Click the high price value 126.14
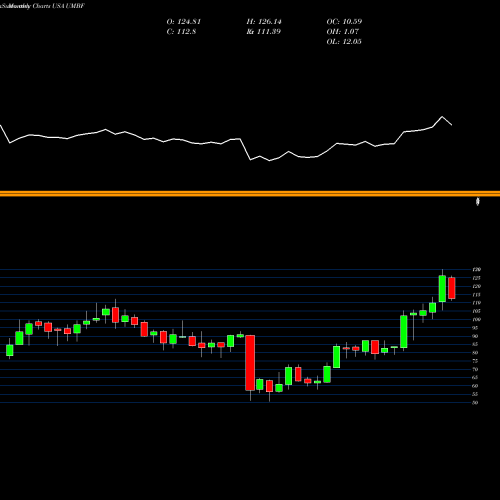The image size is (500, 500). click(270, 22)
